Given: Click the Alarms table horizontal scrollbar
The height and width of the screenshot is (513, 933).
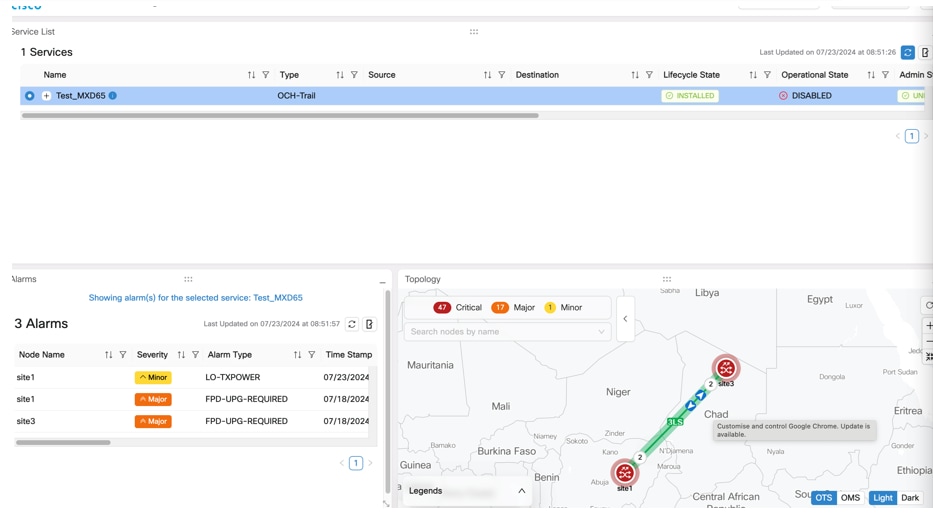Looking at the screenshot, I should coord(63,442).
